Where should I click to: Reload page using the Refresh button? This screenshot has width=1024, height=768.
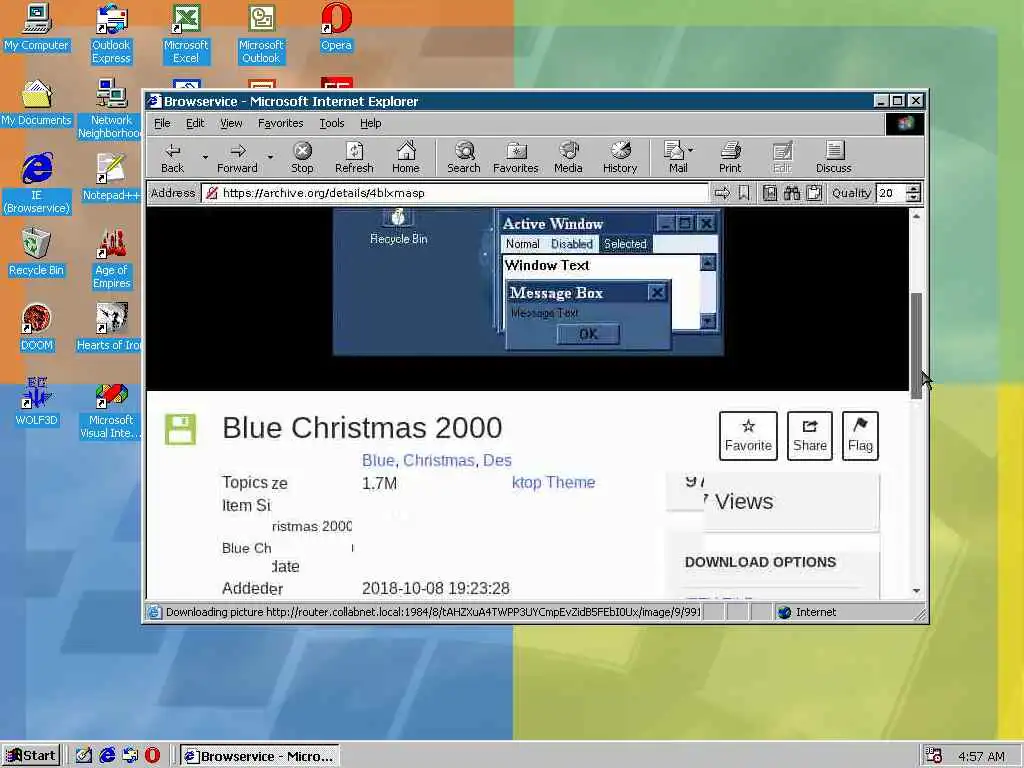354,158
